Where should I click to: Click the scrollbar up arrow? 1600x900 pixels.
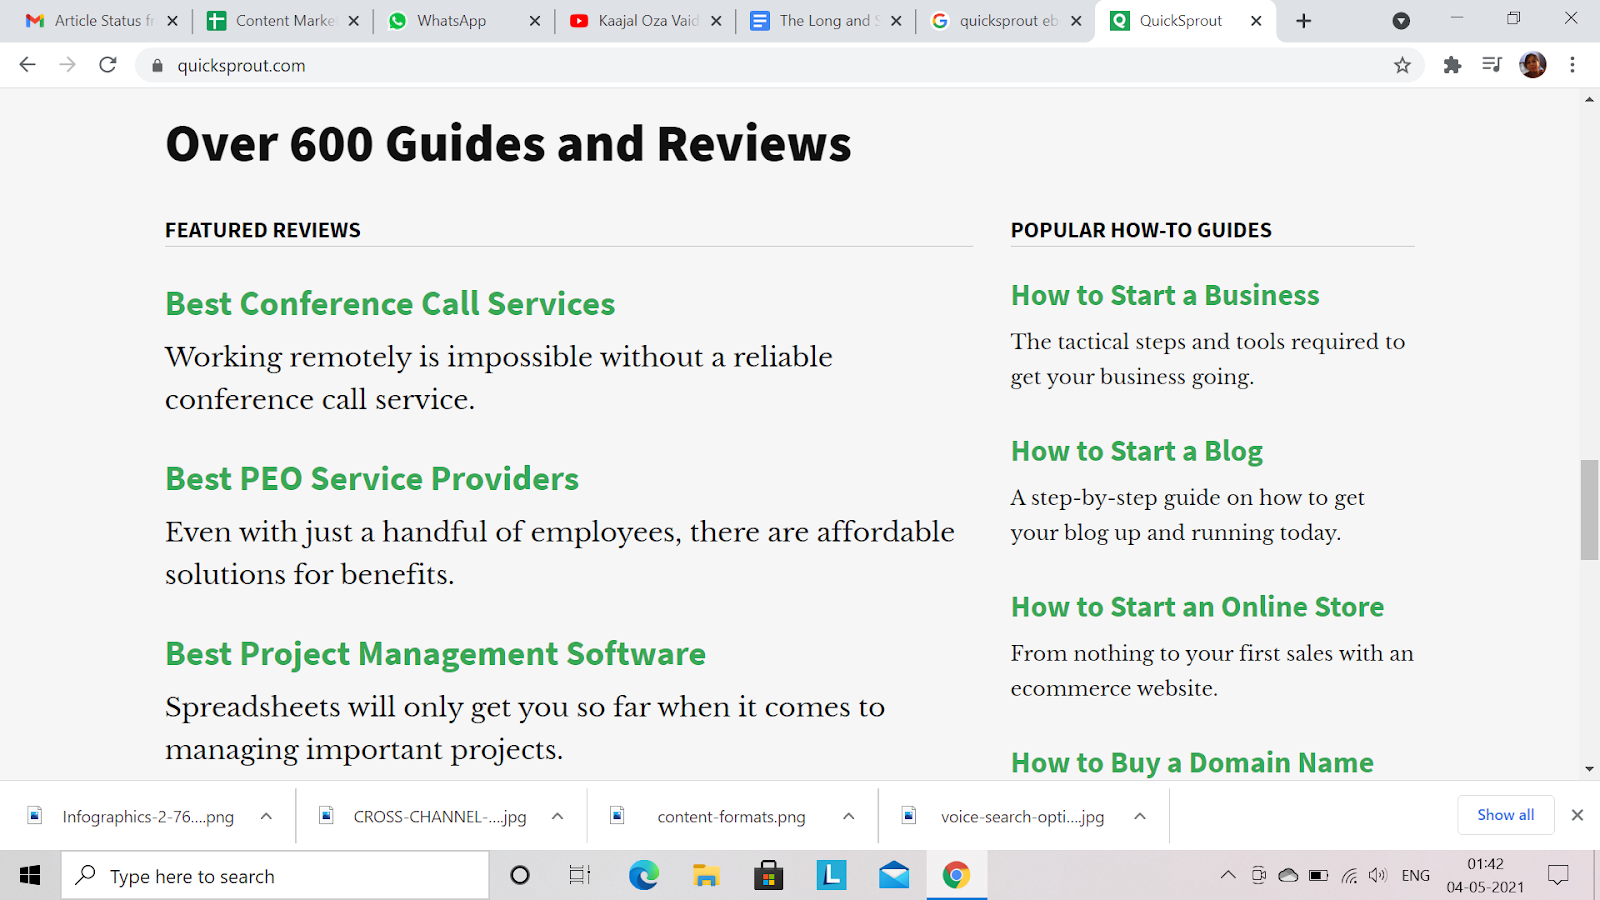(x=1589, y=99)
